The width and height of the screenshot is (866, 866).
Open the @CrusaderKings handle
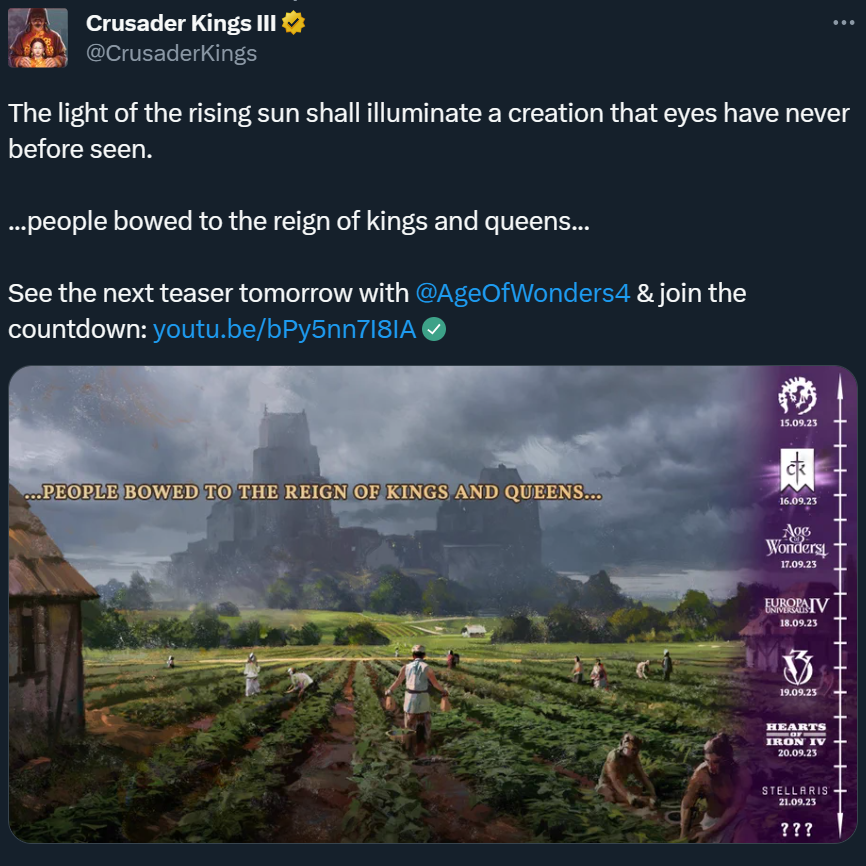(x=171, y=54)
